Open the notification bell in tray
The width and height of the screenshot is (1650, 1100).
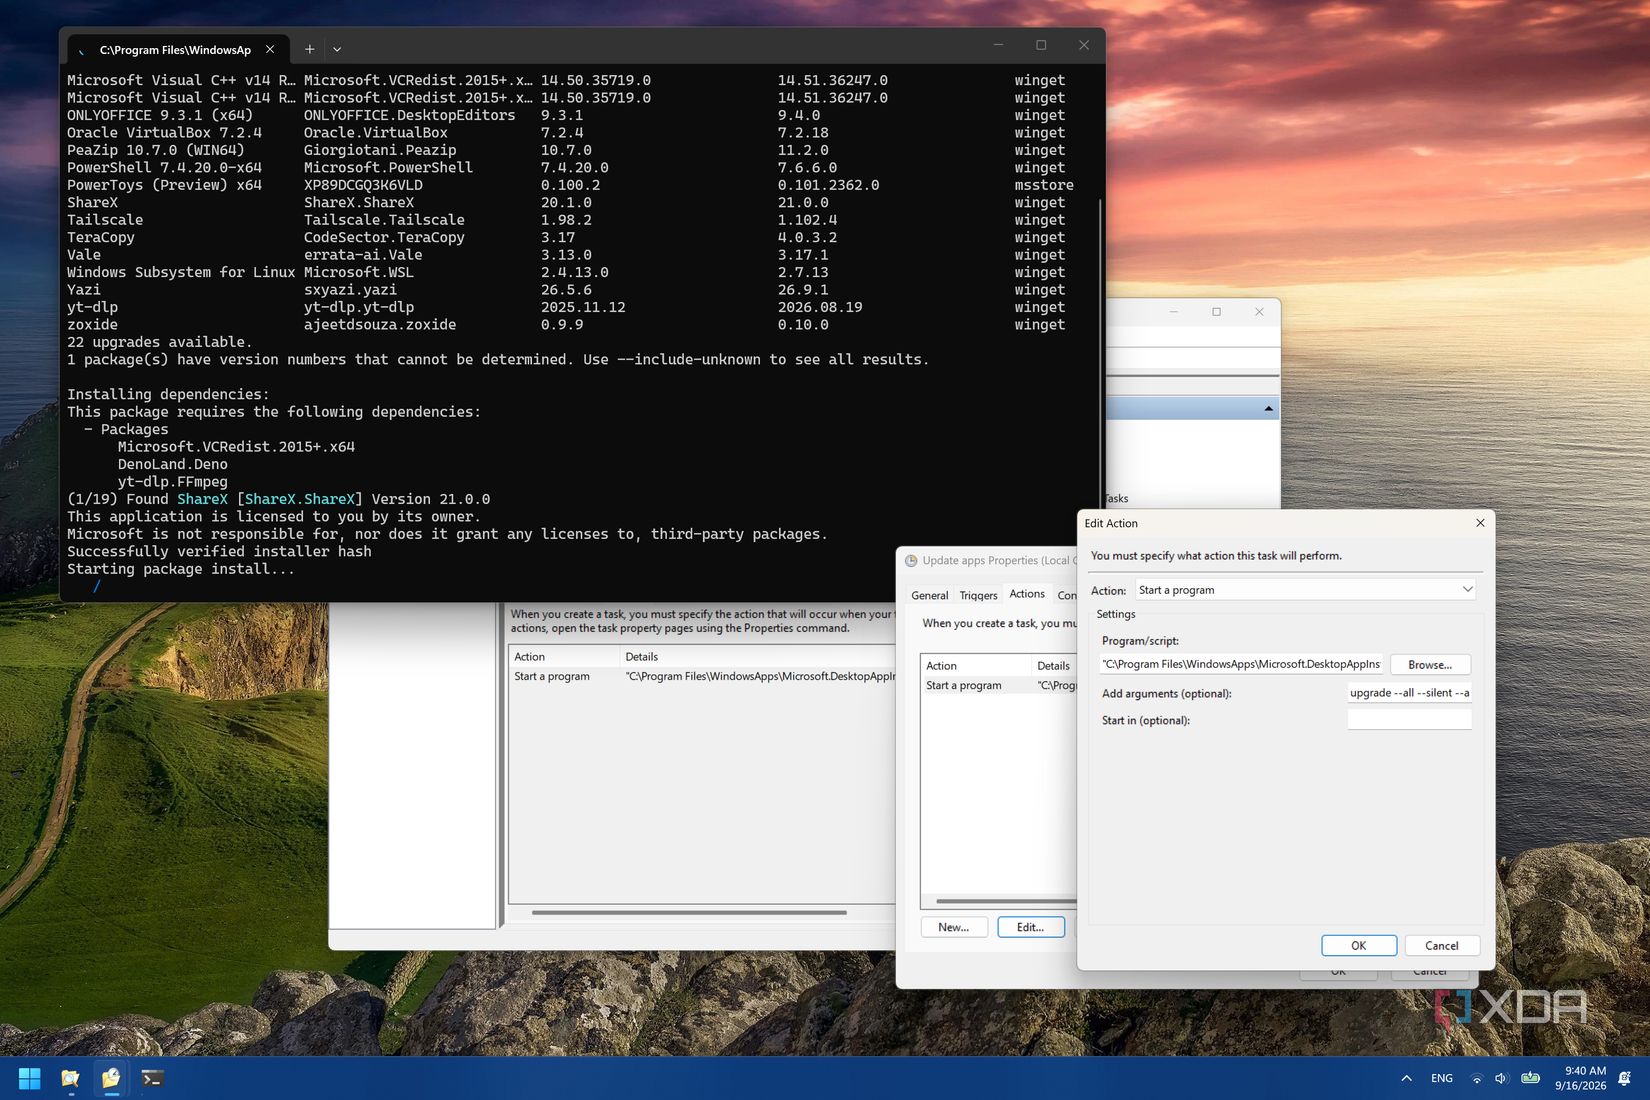click(x=1625, y=1078)
